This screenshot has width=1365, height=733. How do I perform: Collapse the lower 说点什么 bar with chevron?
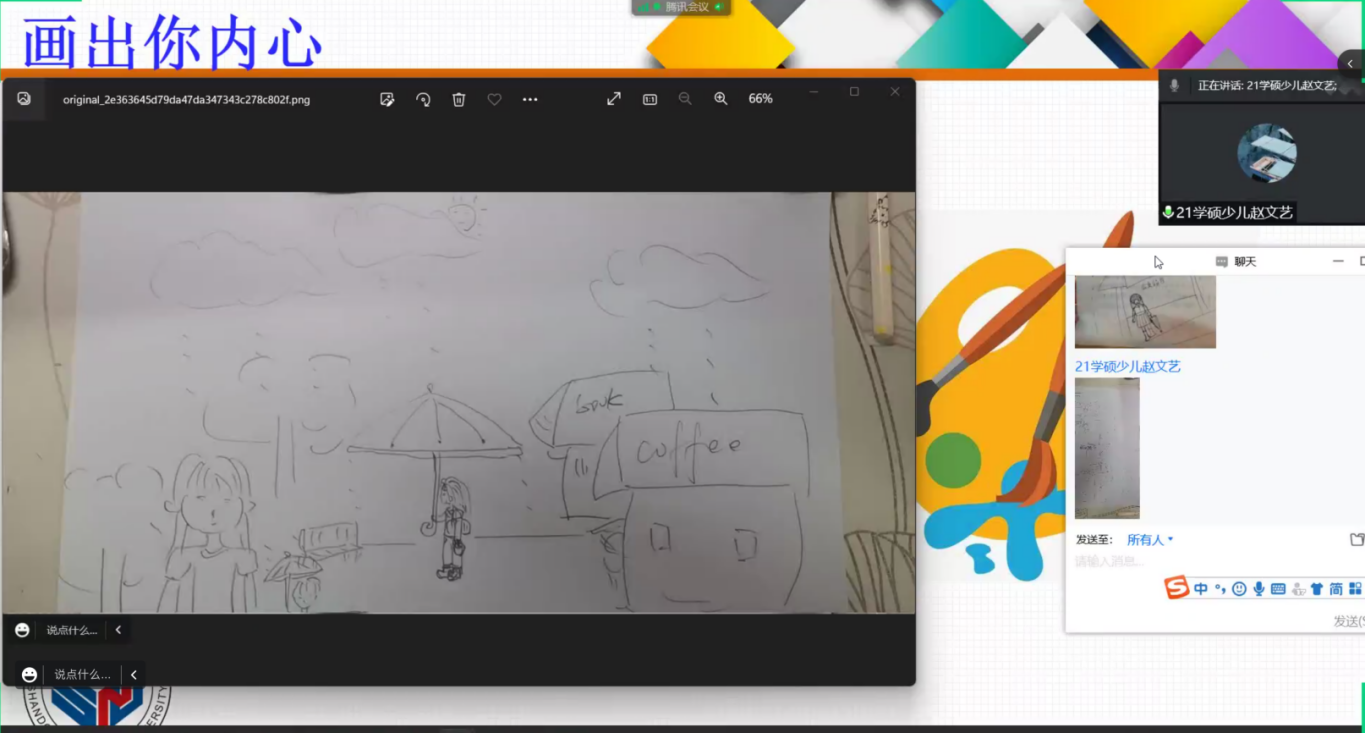click(x=134, y=675)
